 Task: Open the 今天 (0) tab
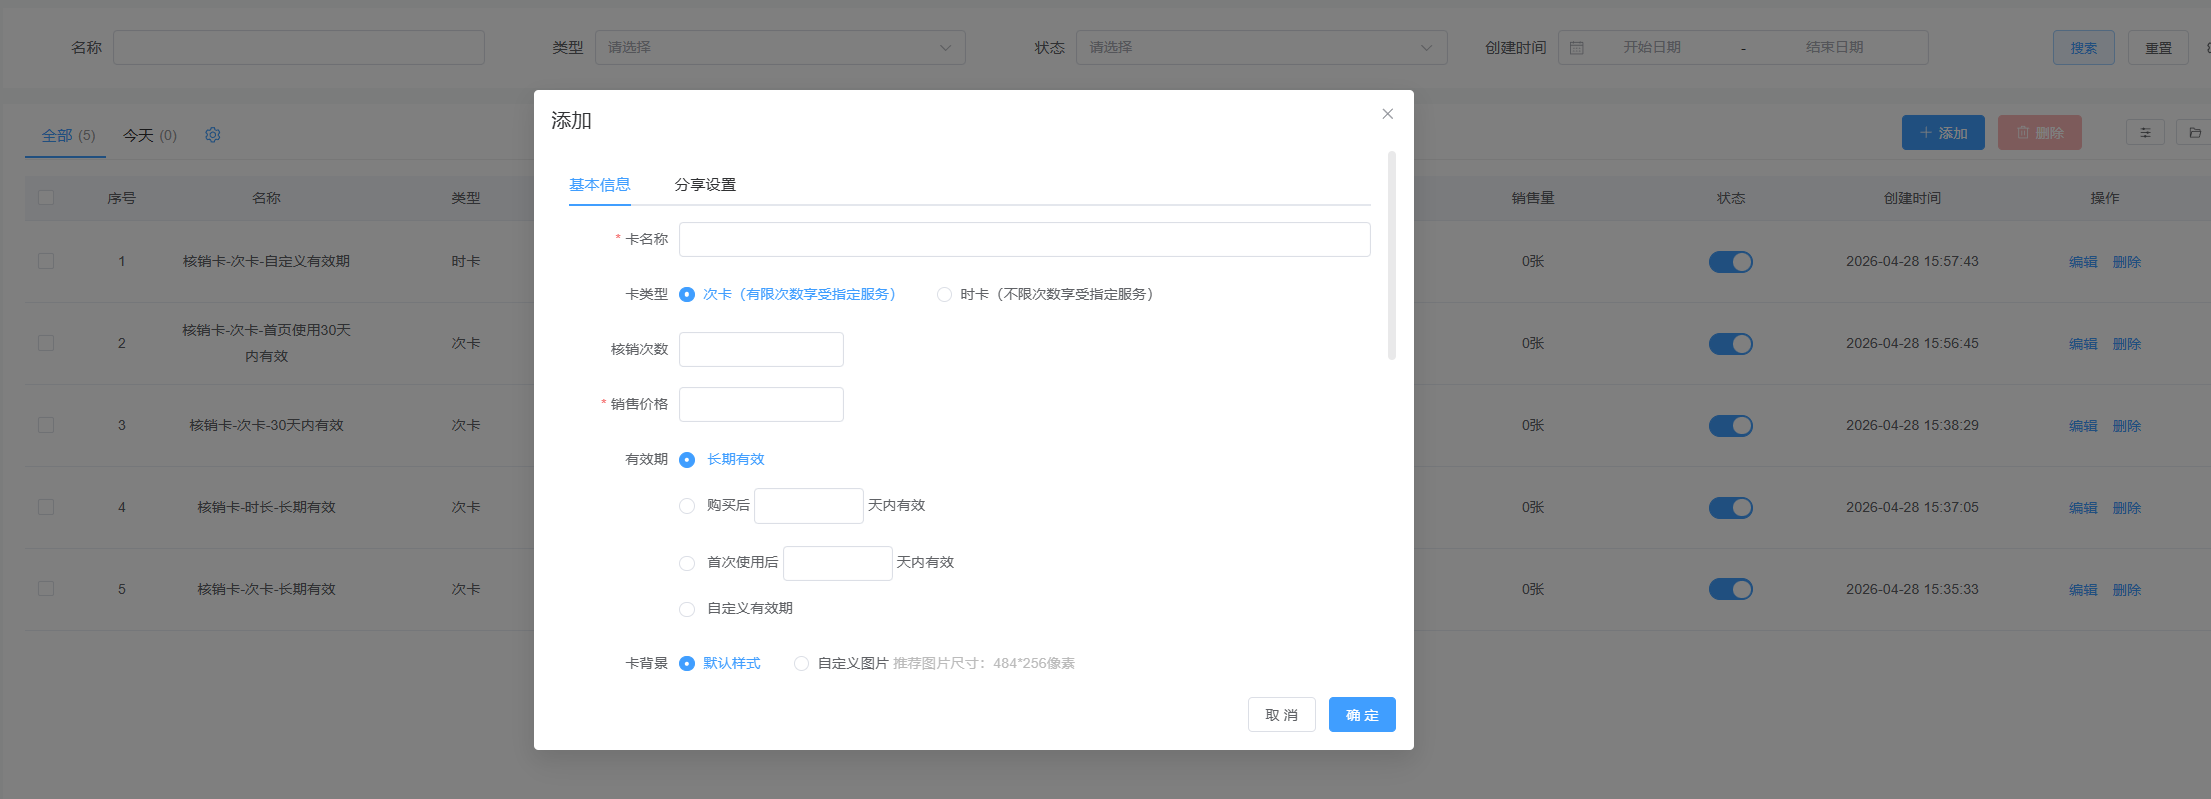[150, 135]
